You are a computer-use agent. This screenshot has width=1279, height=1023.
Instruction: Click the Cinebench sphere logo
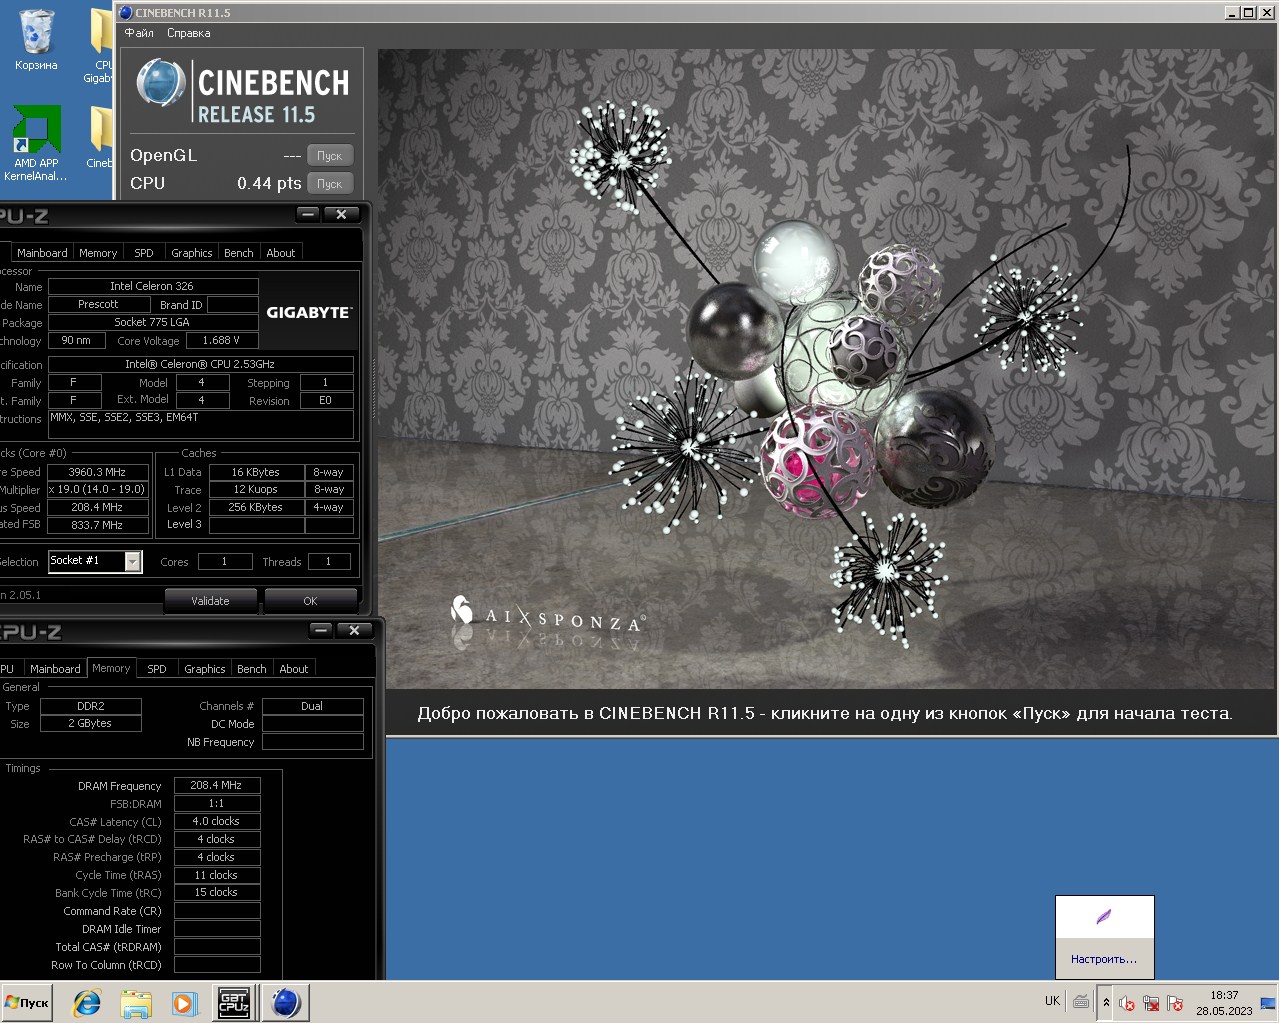click(160, 83)
